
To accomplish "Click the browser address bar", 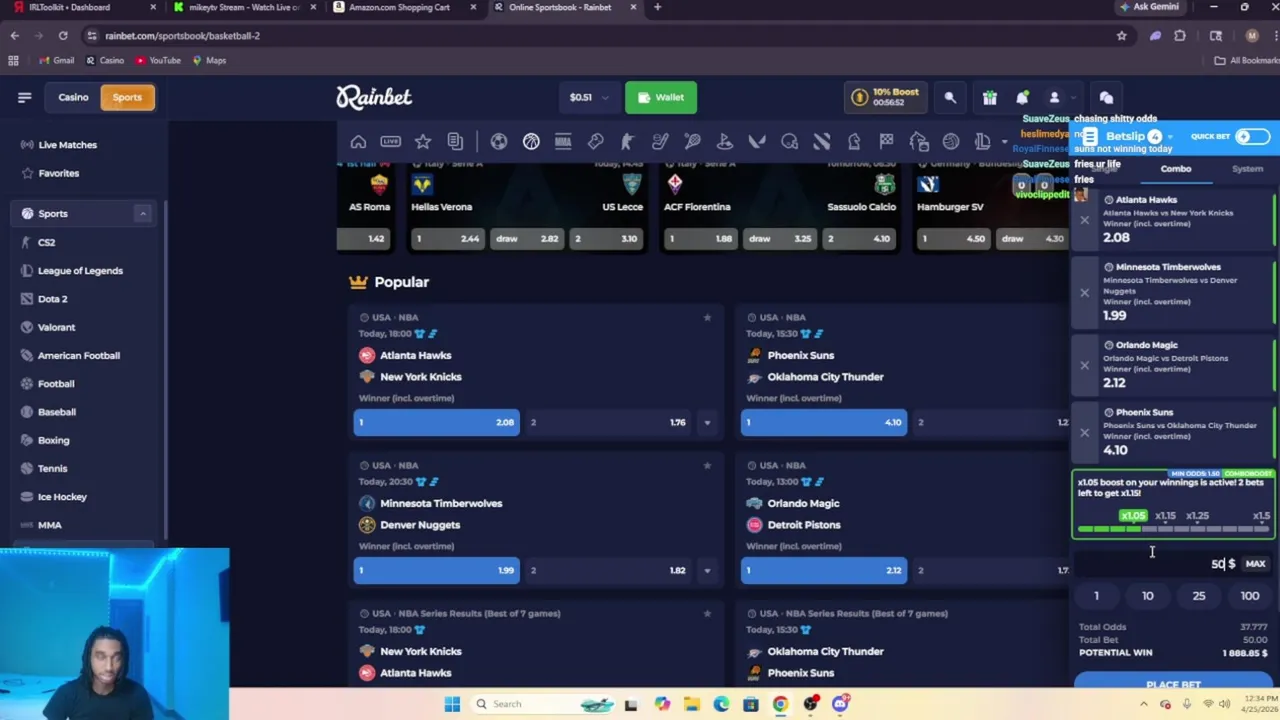I will (x=600, y=35).
